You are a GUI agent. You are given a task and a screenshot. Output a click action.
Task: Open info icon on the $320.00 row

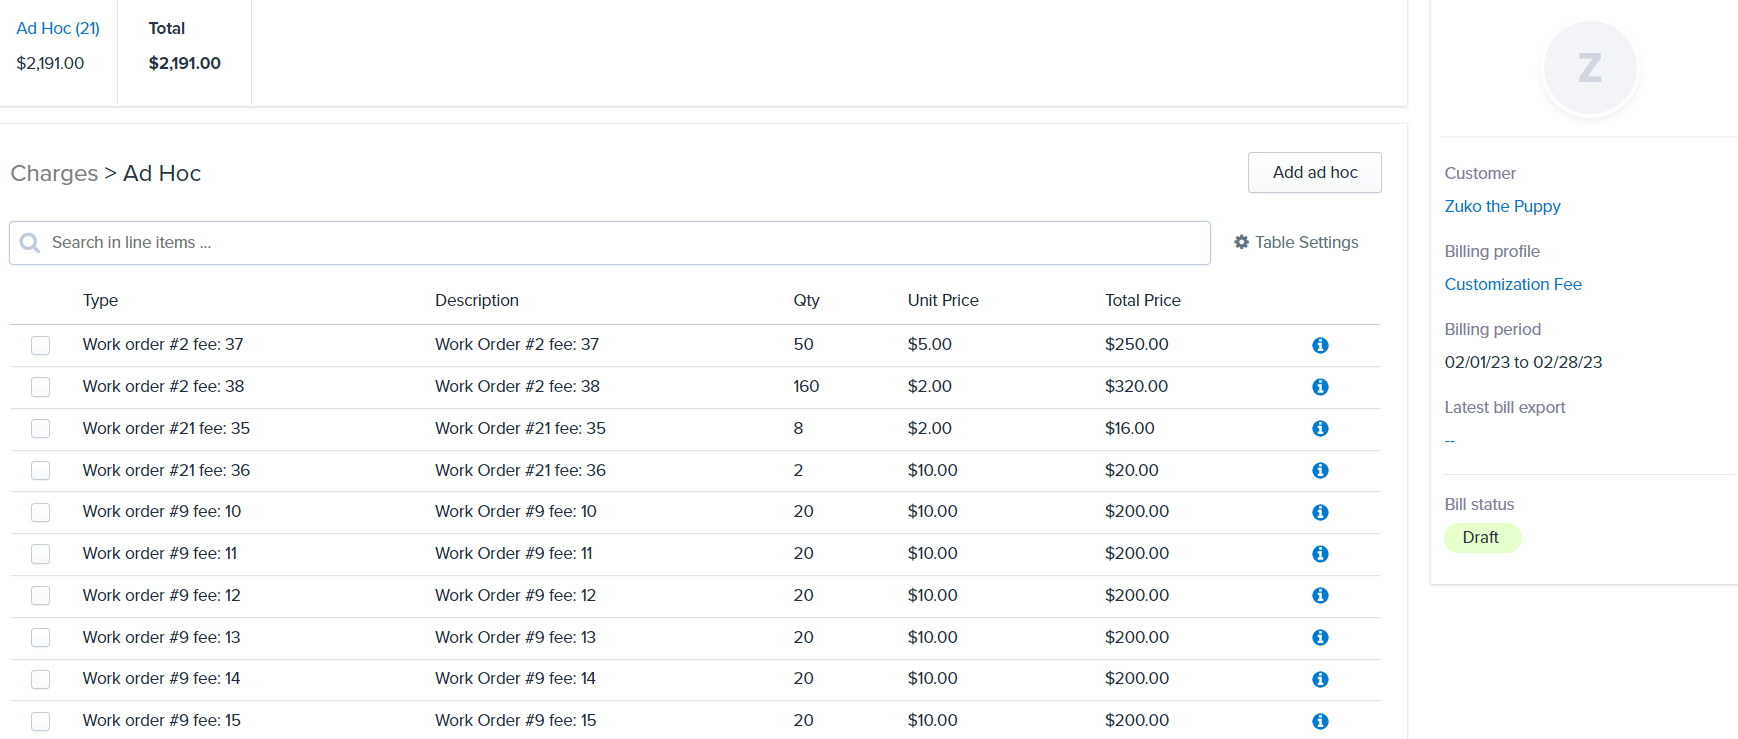click(x=1320, y=387)
